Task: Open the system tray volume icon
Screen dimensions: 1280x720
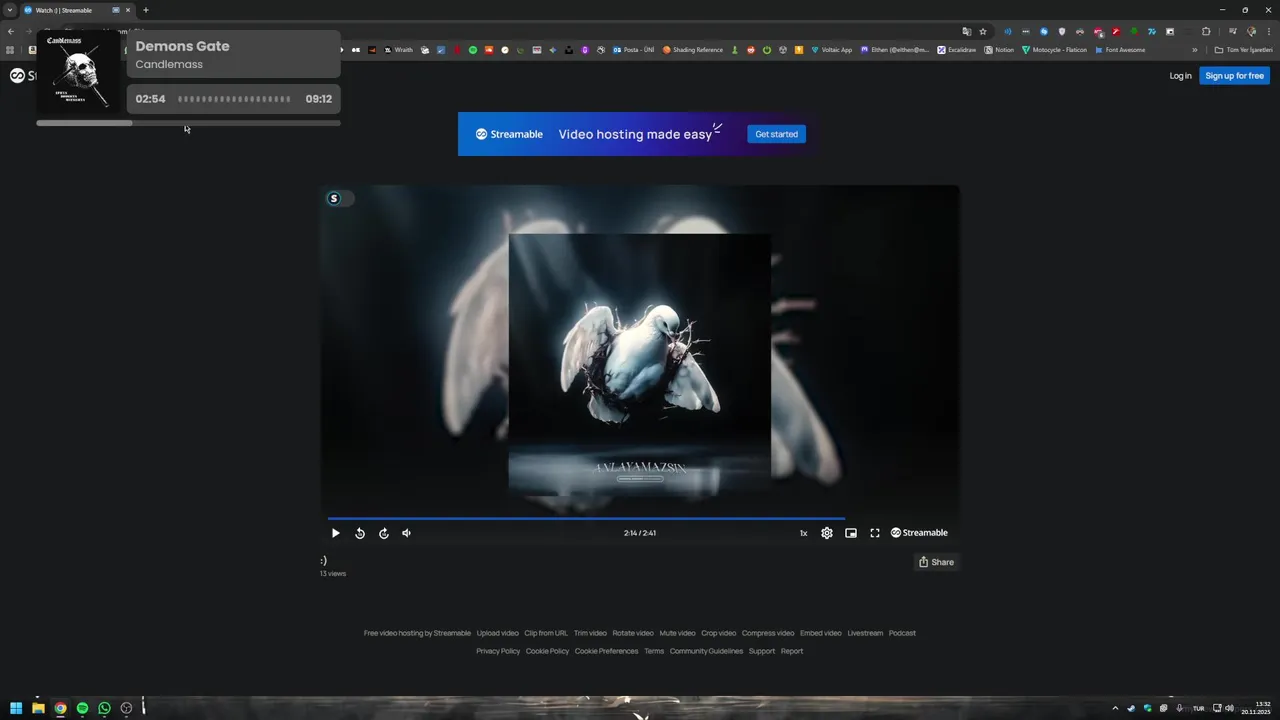Action: click(1229, 708)
